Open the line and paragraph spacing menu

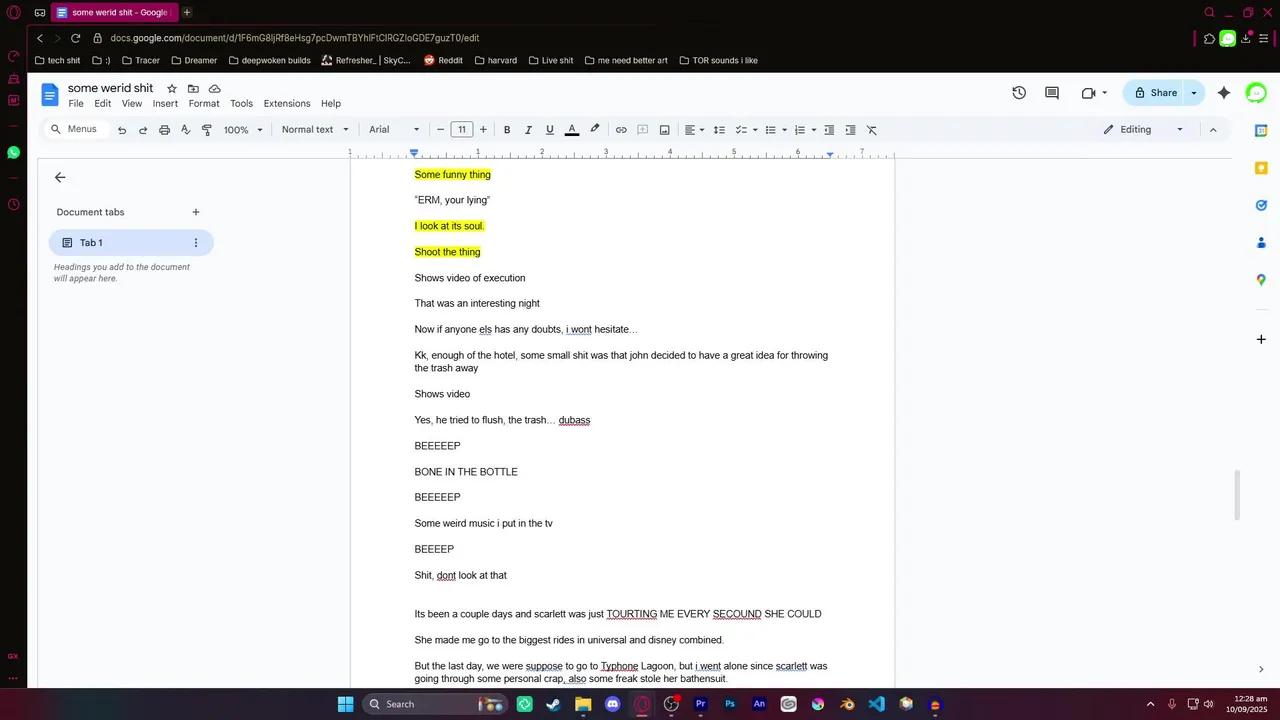pos(719,130)
